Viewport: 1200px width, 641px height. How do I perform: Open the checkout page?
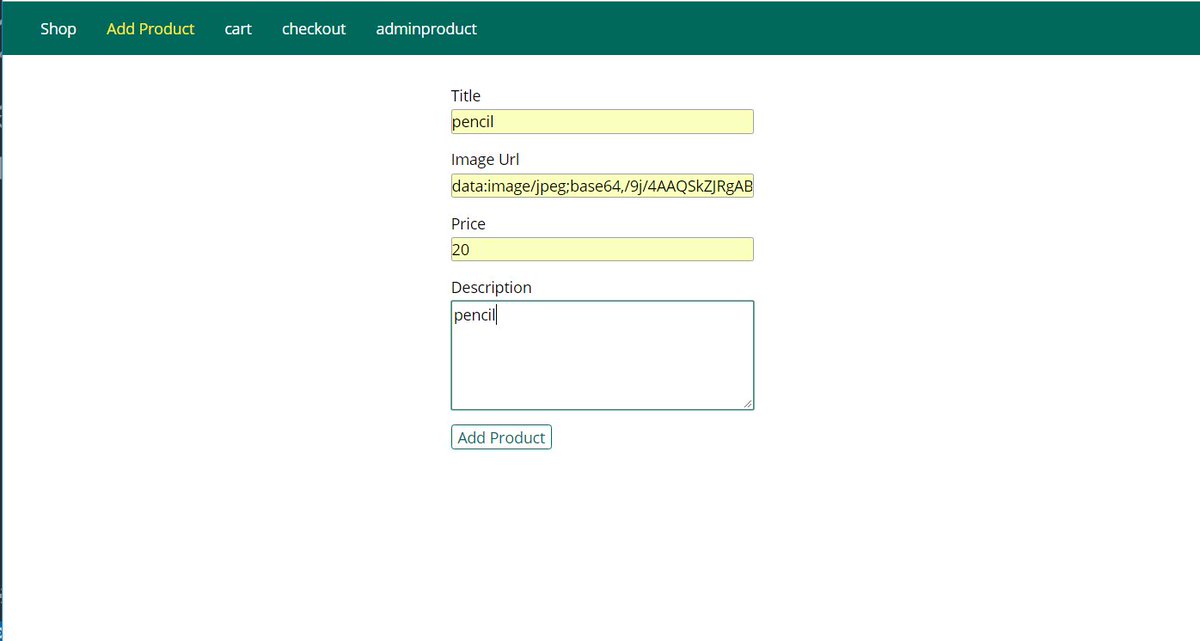pyautogui.click(x=313, y=28)
